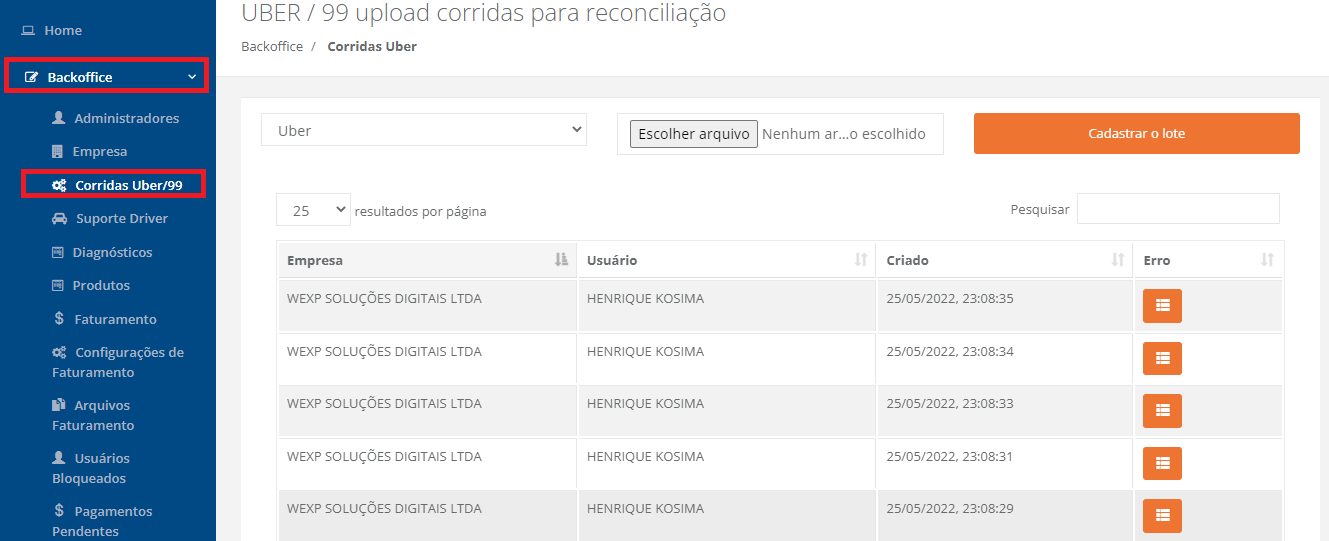Click WEXP SOLUÇÕES DIGITAIS LTDA in 23:08:33 row
Image resolution: width=1329 pixels, height=541 pixels.
(384, 403)
